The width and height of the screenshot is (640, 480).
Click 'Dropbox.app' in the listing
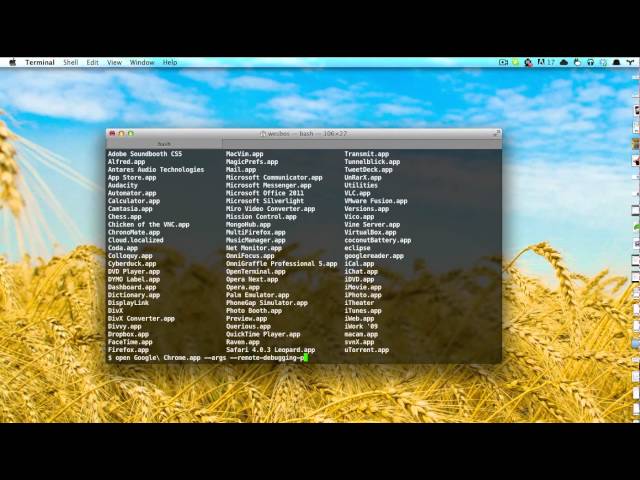coord(128,334)
